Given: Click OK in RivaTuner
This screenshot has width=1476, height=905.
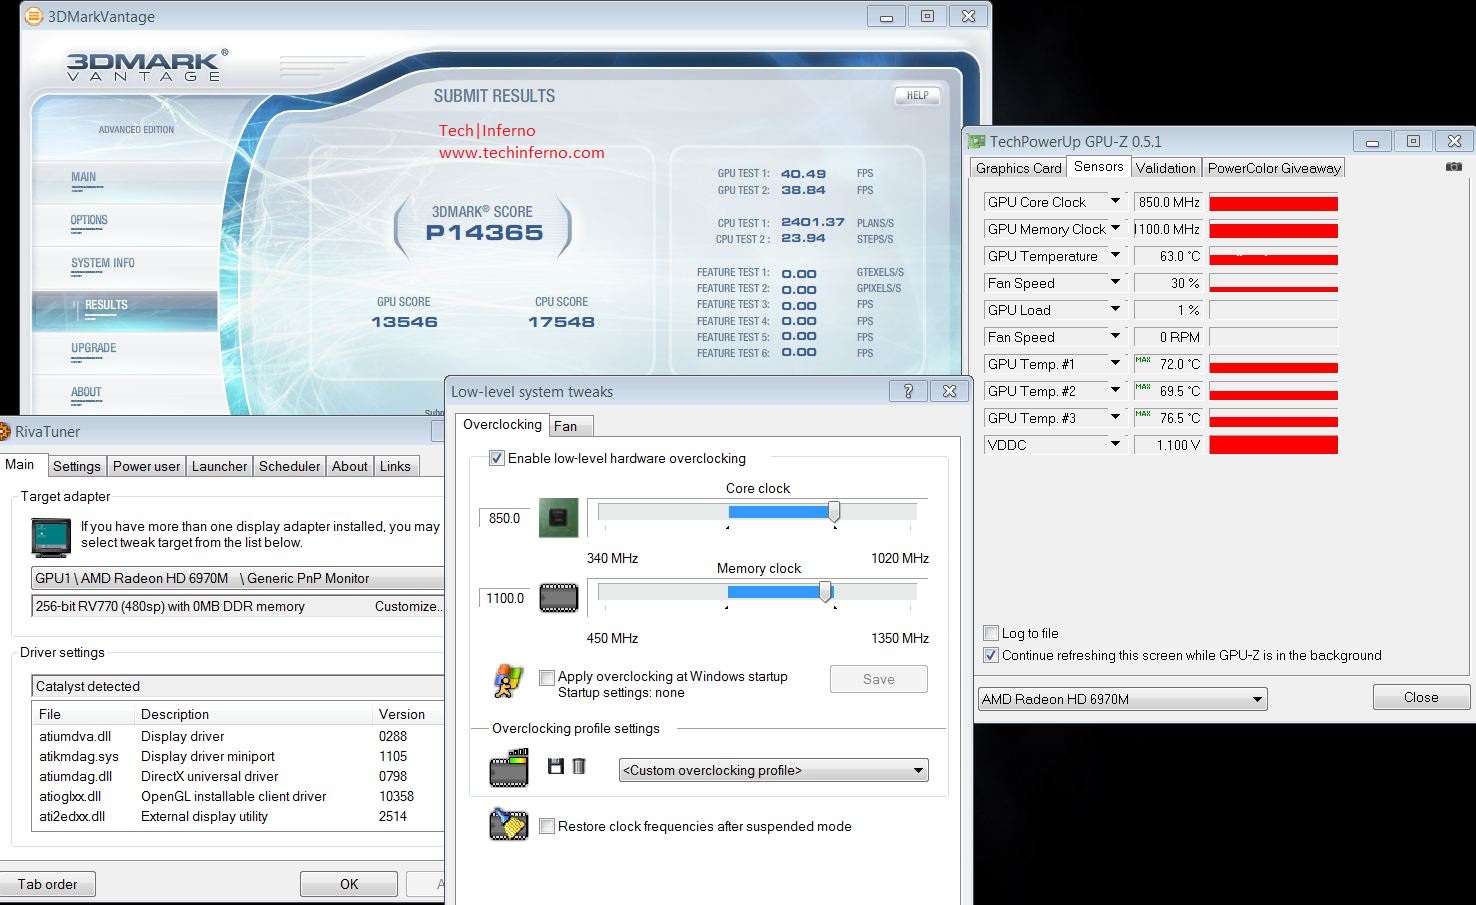Looking at the screenshot, I should coord(349,884).
